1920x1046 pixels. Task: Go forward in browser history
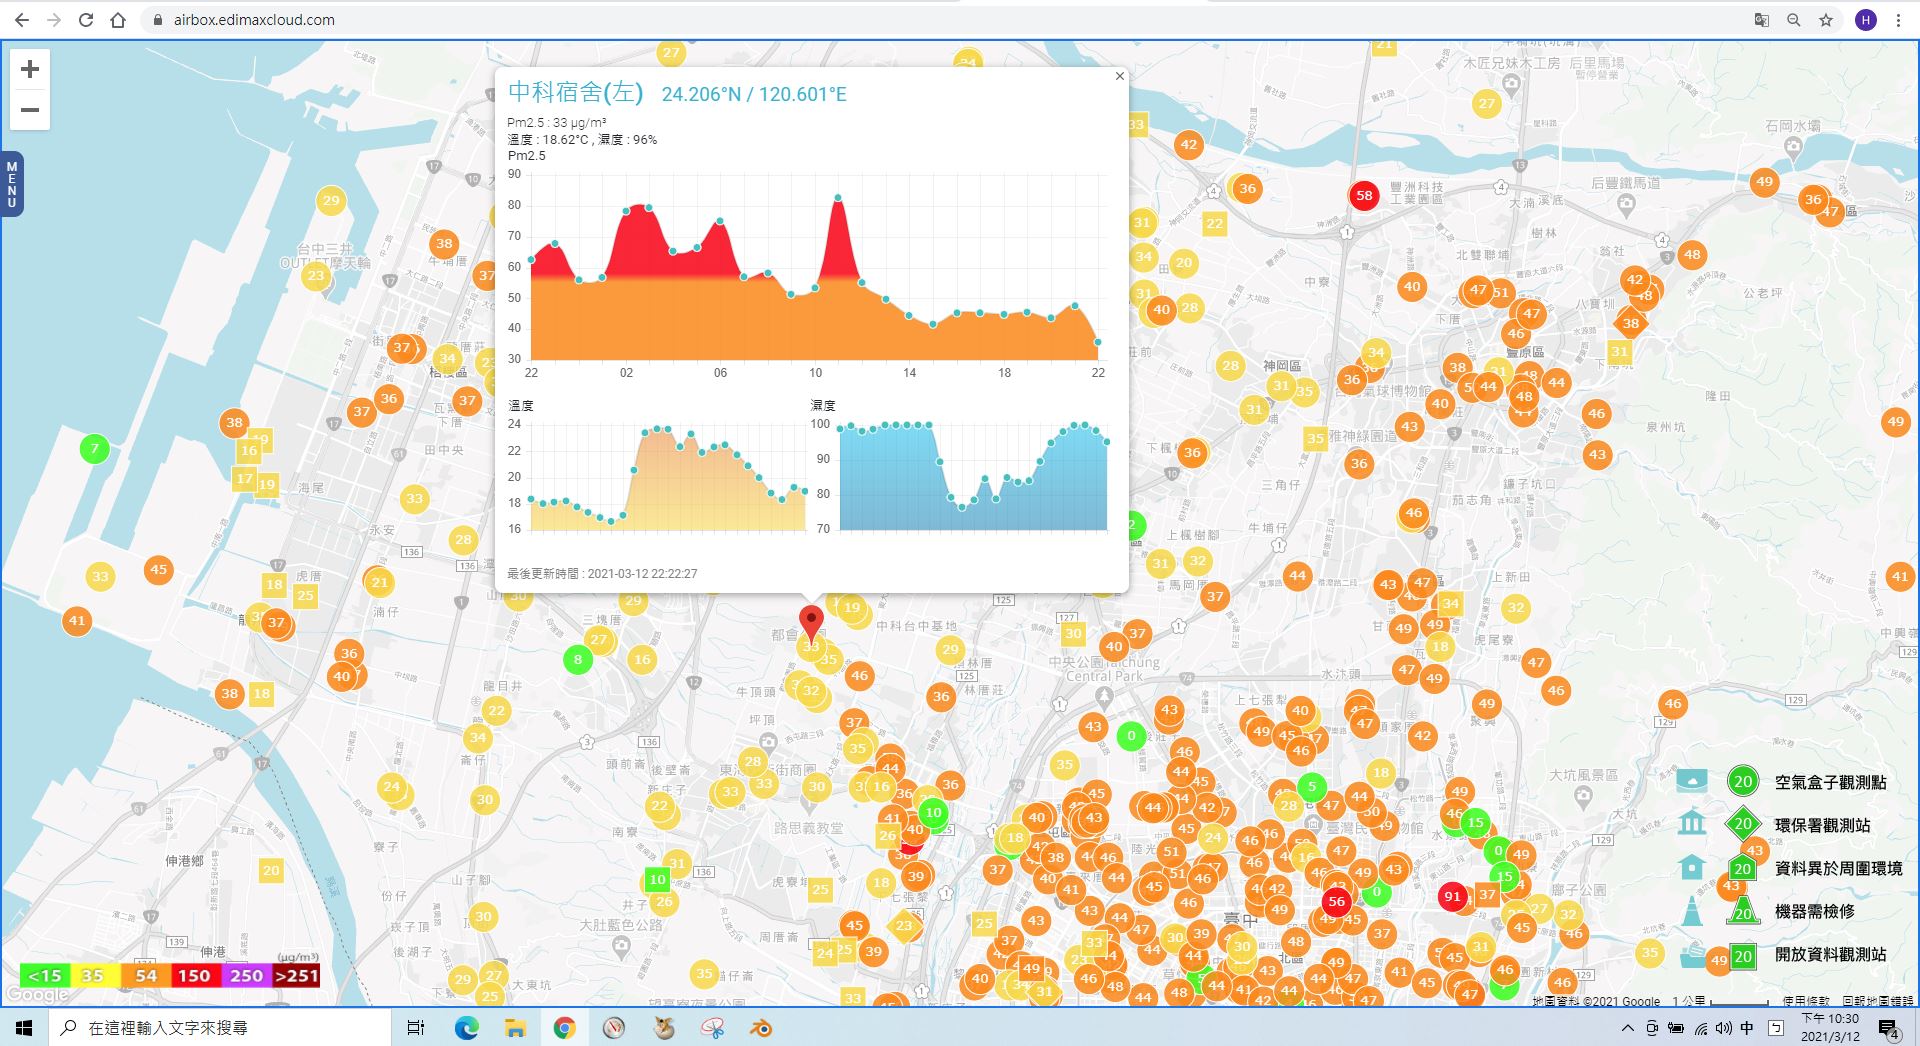pos(54,20)
